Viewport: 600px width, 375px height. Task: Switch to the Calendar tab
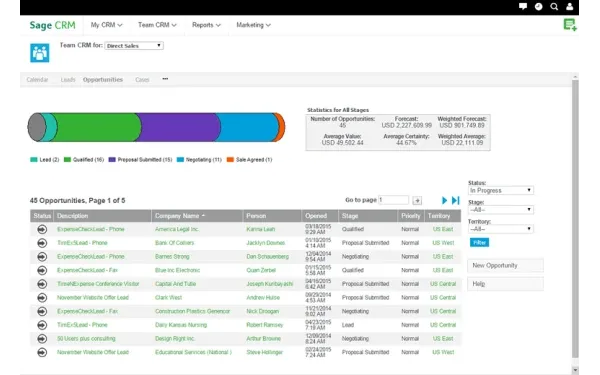point(37,80)
